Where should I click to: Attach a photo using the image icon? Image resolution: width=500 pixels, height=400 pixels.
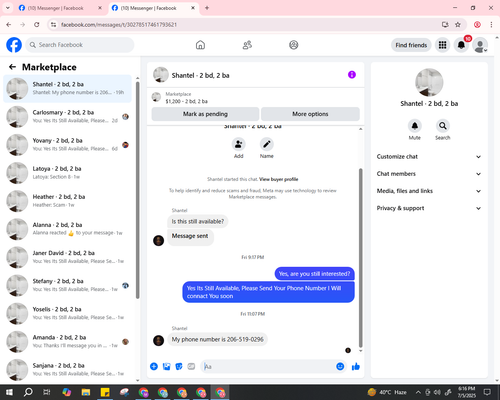[166, 367]
